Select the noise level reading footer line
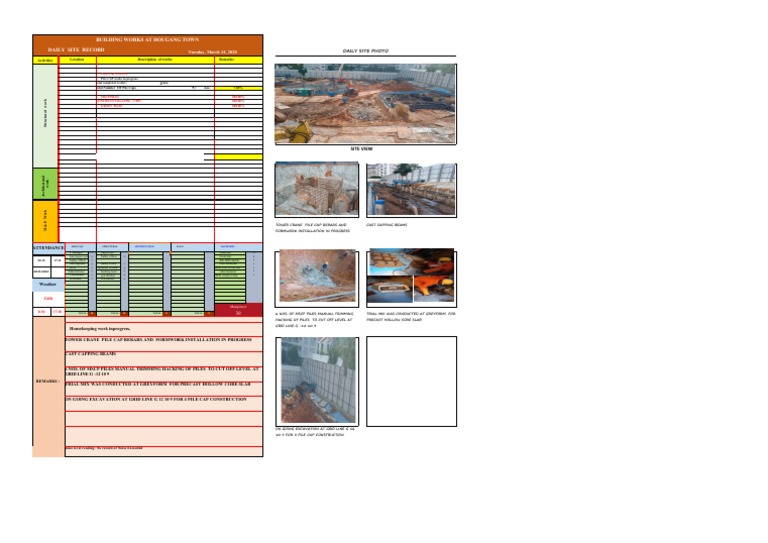Image resolution: width=768 pixels, height=543 pixels. [104, 448]
